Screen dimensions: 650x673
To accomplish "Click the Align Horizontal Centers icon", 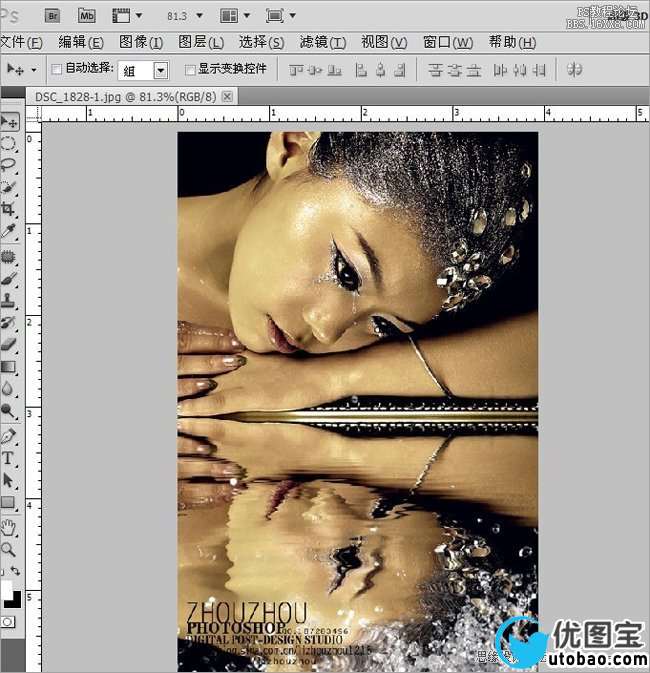I will [x=380, y=70].
